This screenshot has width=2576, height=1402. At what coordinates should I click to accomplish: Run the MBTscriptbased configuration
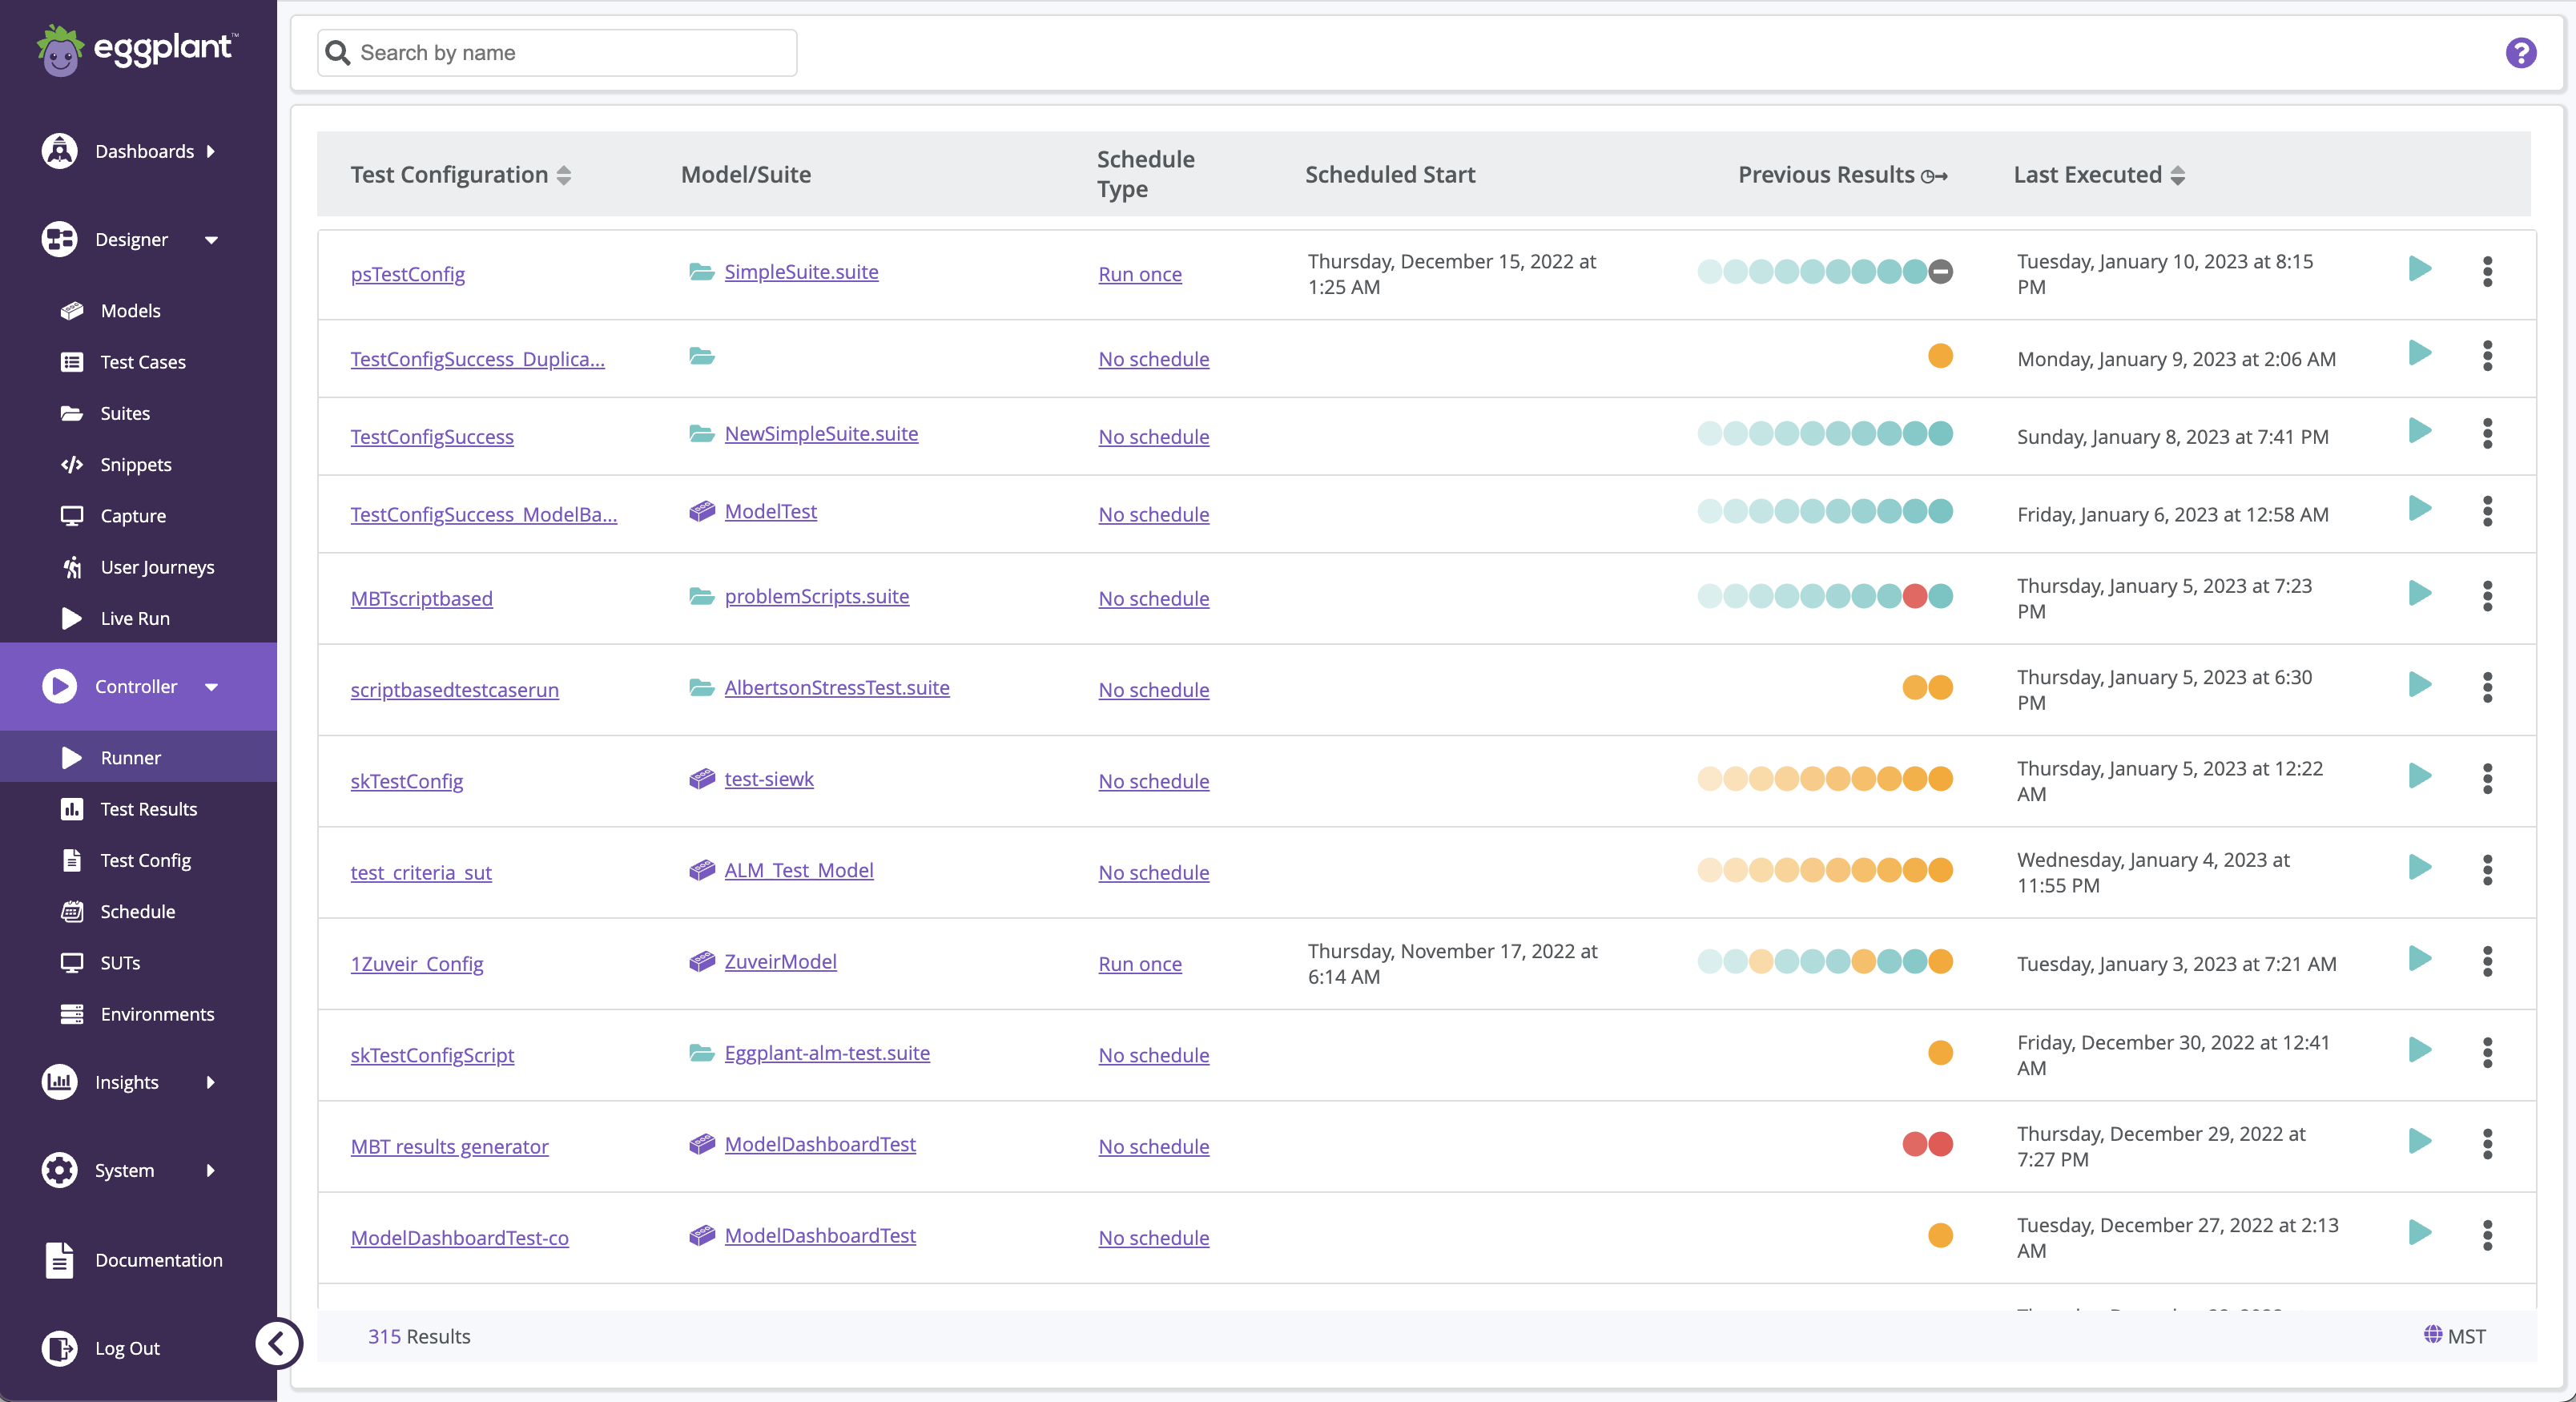pos(2419,593)
